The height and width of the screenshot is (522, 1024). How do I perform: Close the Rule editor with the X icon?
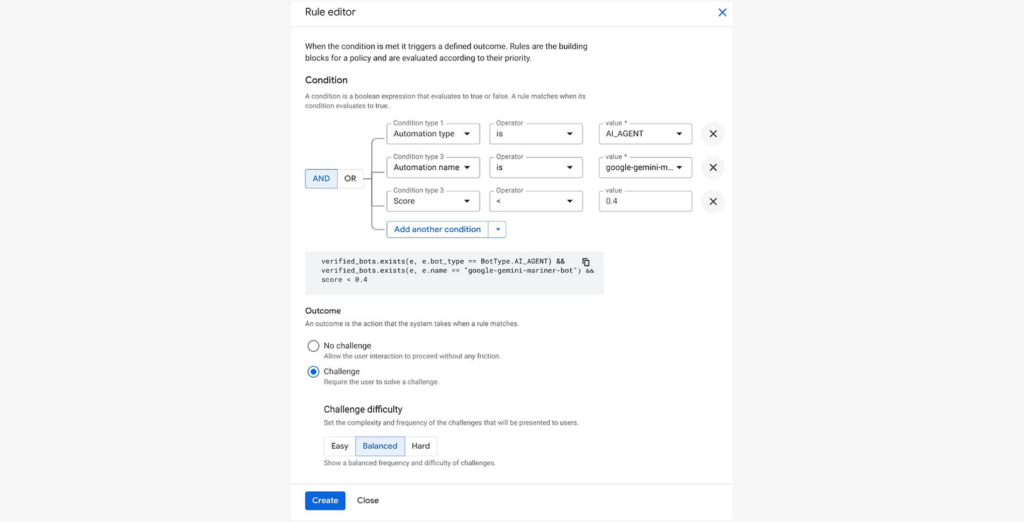point(723,12)
